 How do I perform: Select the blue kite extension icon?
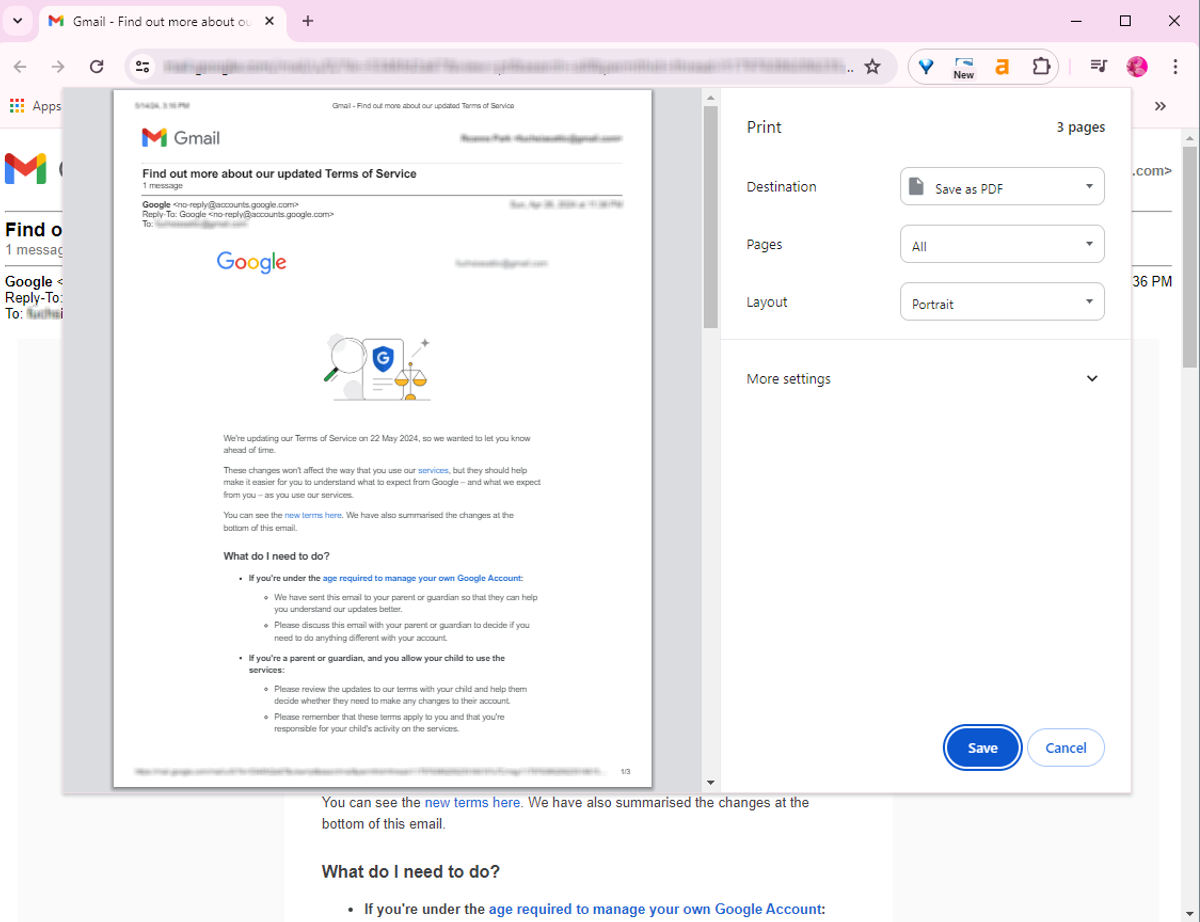pos(926,66)
